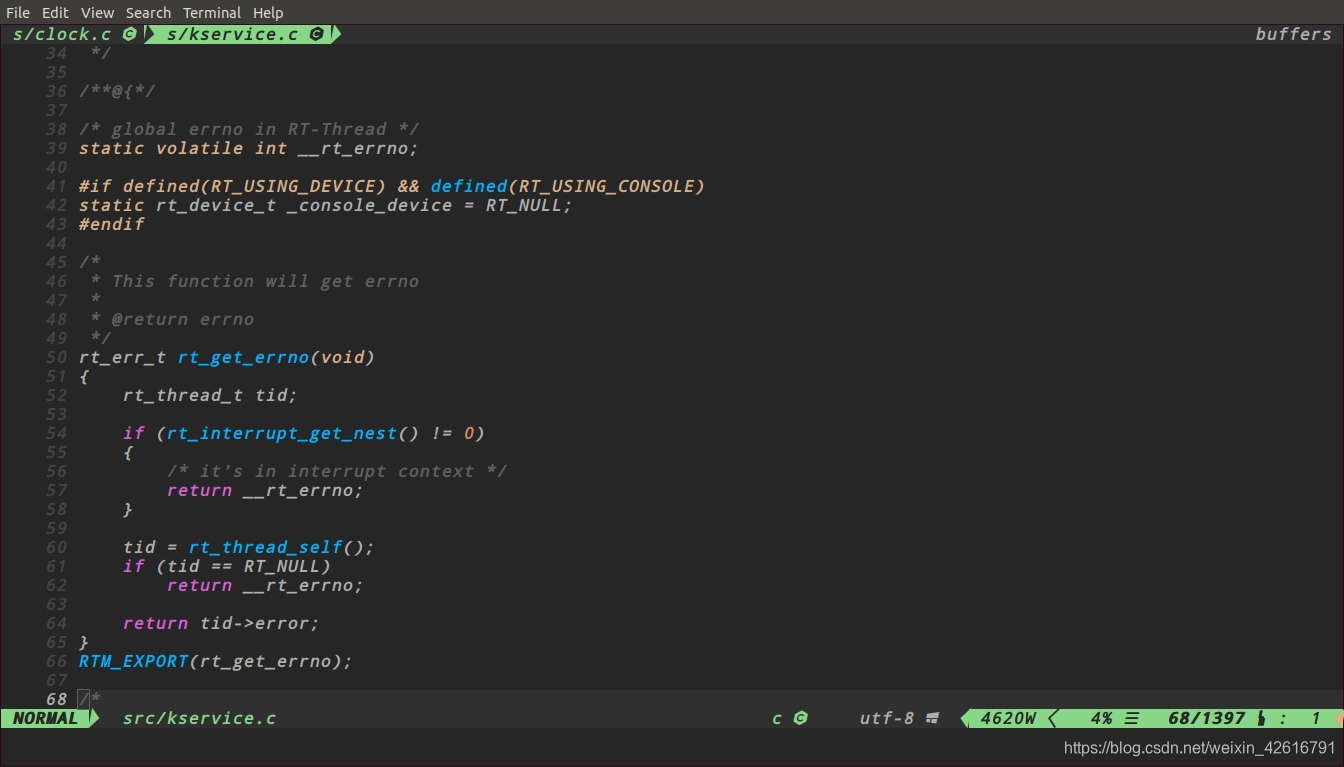Click line number 68 in gutter
Image resolution: width=1344 pixels, height=767 pixels.
click(56, 699)
